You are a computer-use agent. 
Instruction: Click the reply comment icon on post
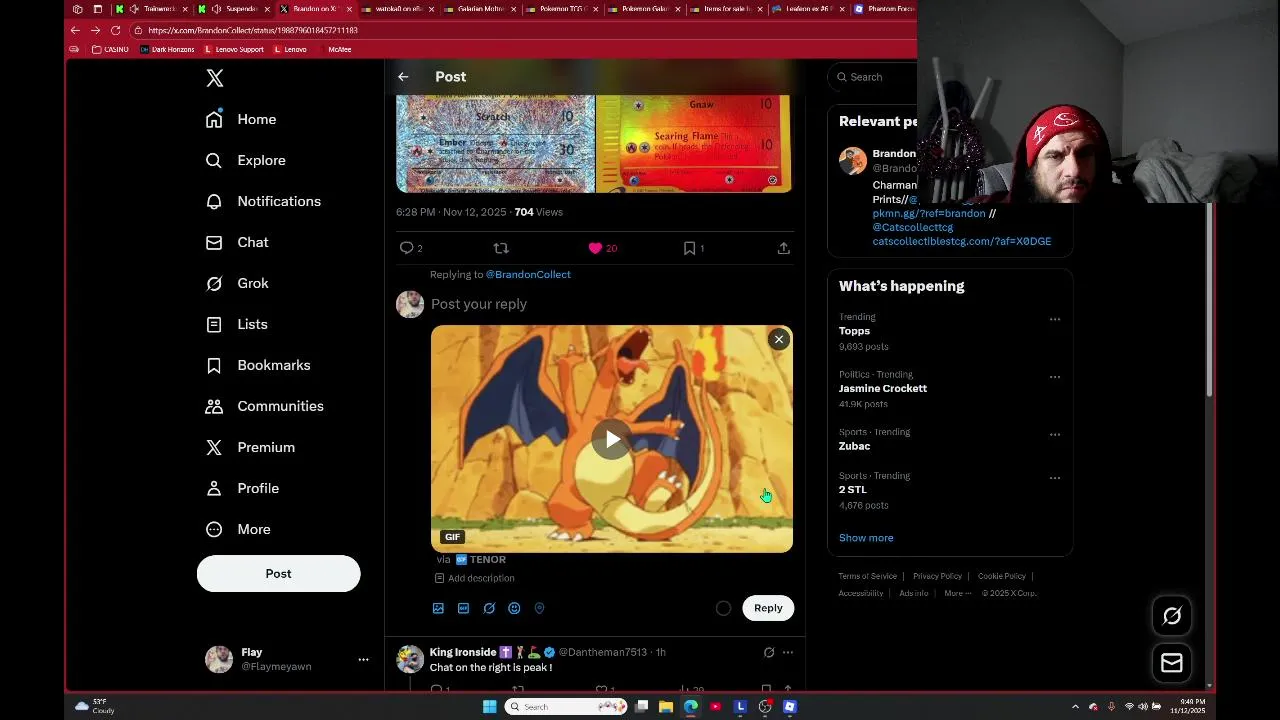[406, 248]
